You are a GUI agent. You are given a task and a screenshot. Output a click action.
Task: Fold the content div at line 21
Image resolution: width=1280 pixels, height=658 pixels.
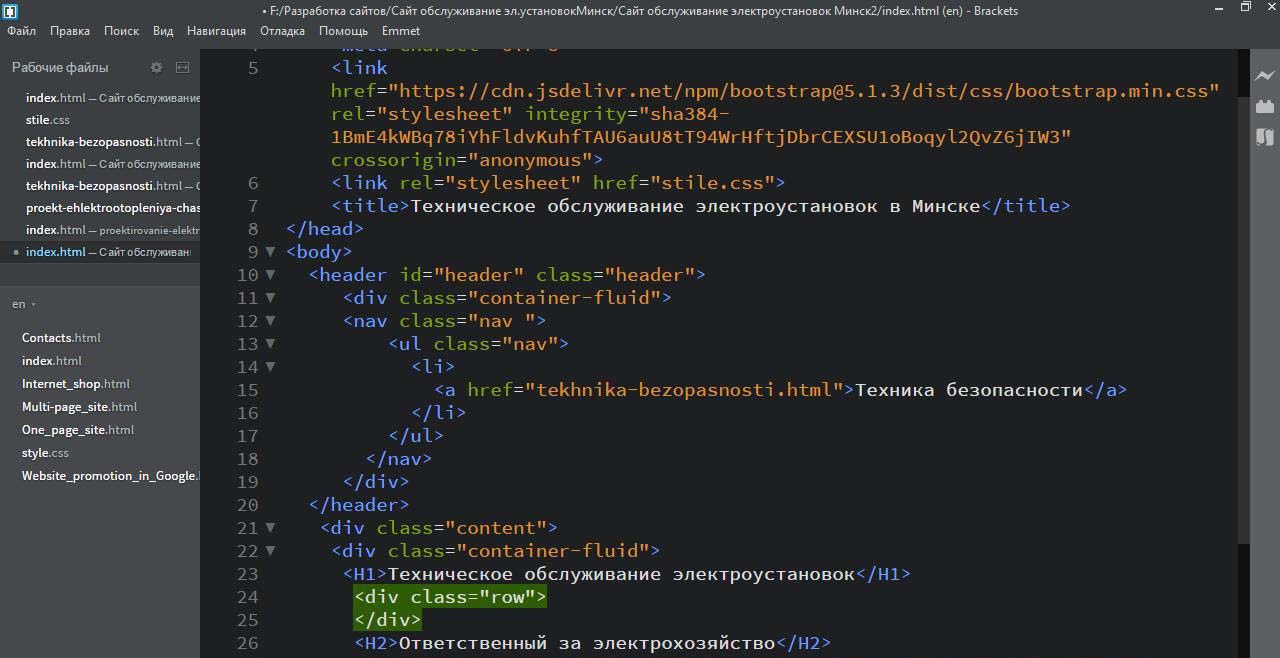click(270, 528)
